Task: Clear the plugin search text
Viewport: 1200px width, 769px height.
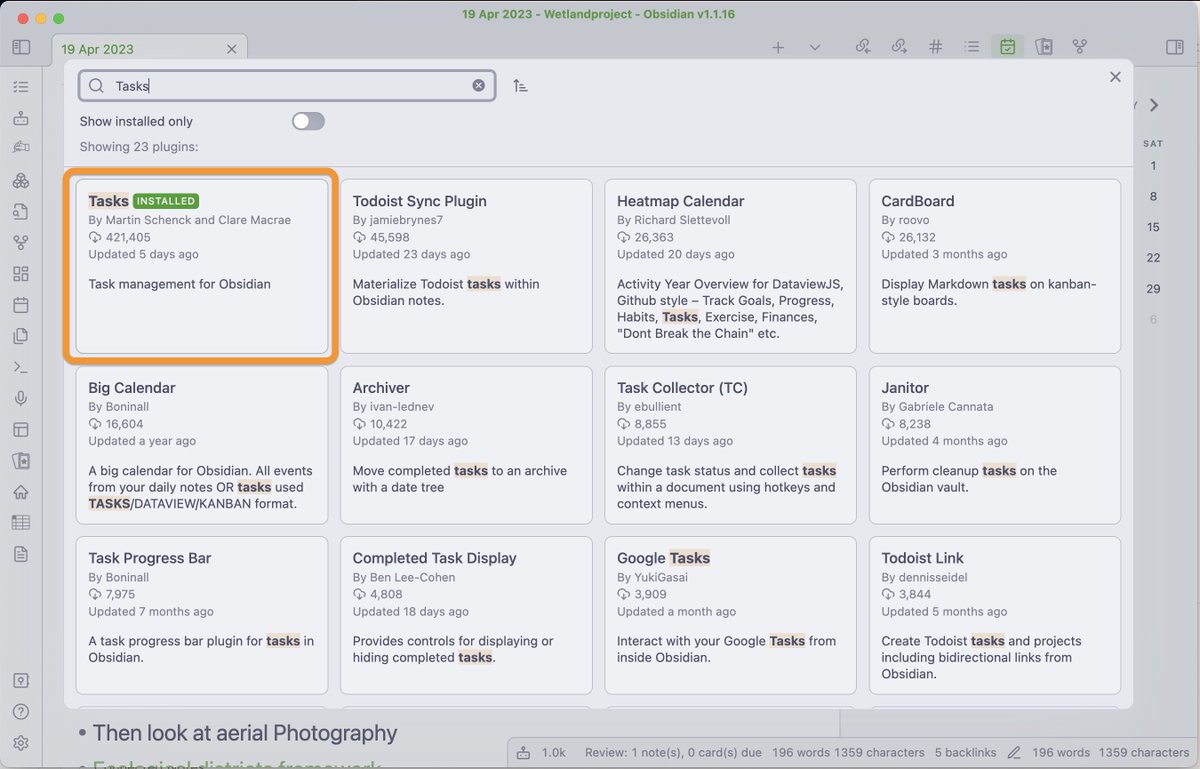Action: [x=478, y=86]
